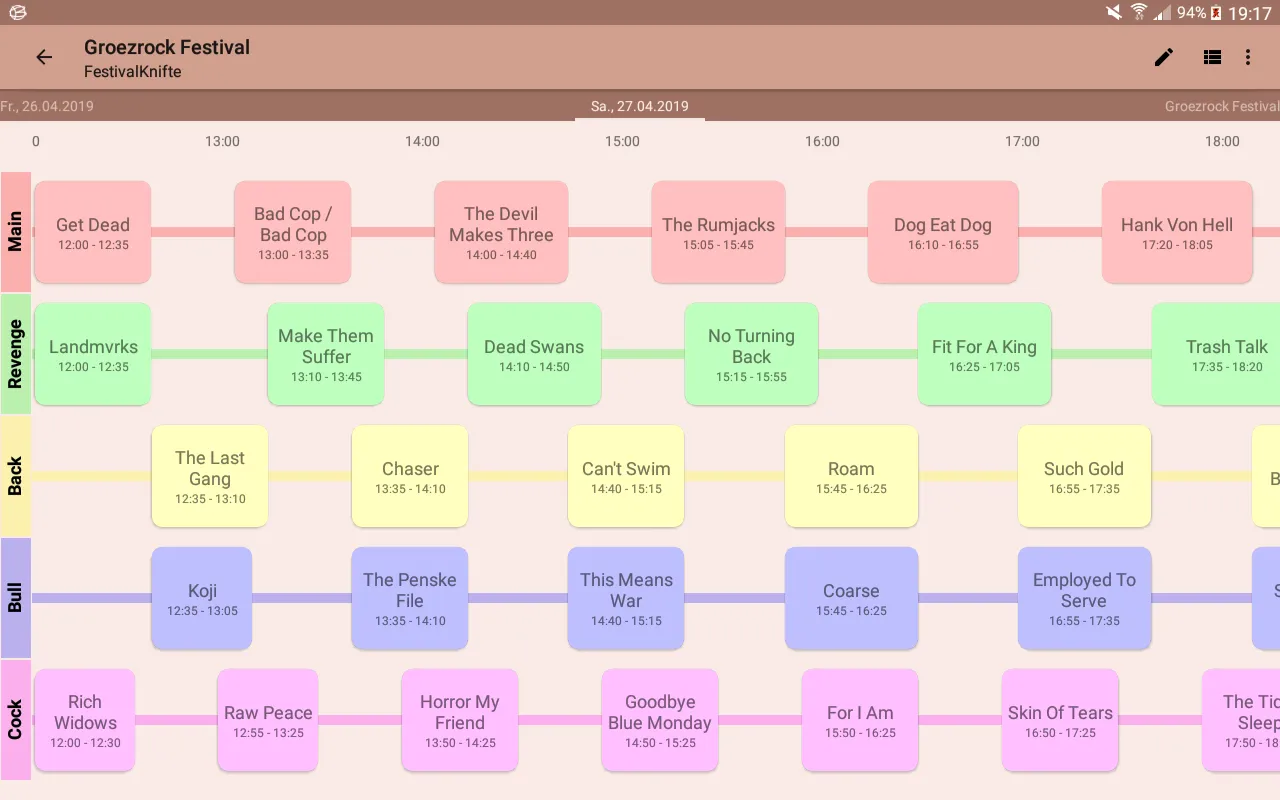Tap the notification icon in status bar

click(x=17, y=13)
